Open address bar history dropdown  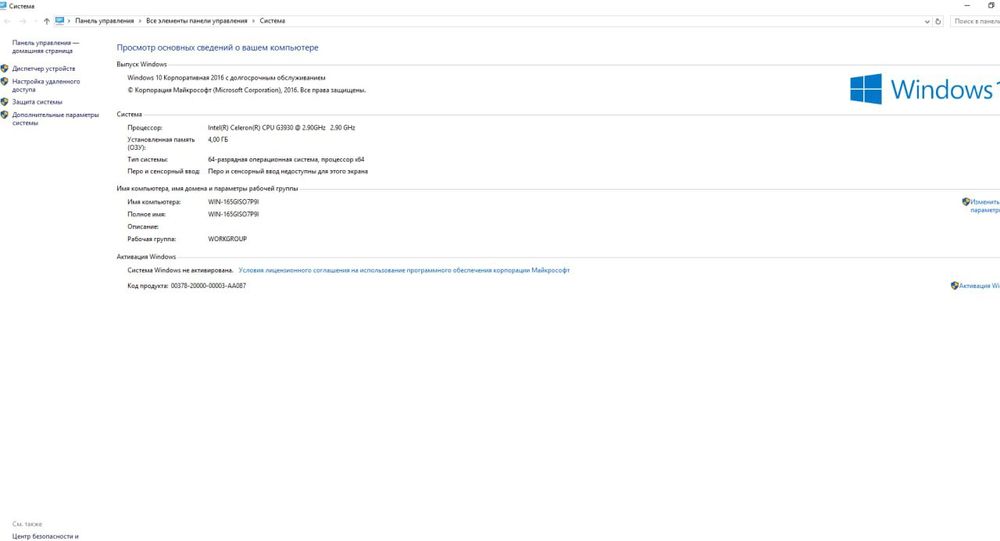(x=927, y=22)
